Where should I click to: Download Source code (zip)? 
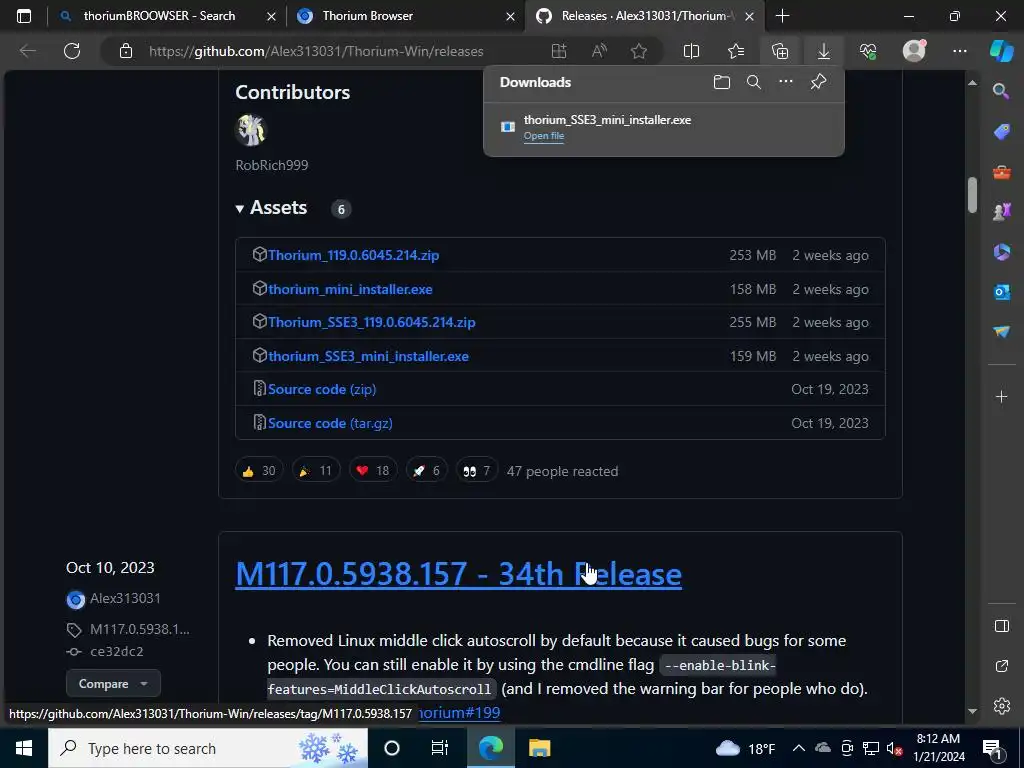click(x=322, y=389)
